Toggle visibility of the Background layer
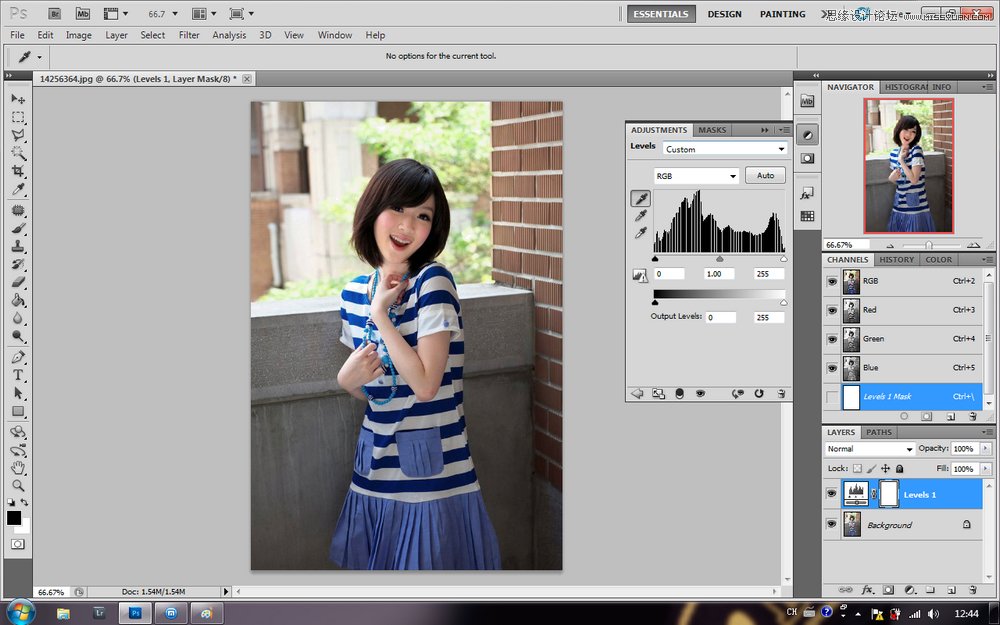This screenshot has height=625, width=1000. (x=831, y=524)
